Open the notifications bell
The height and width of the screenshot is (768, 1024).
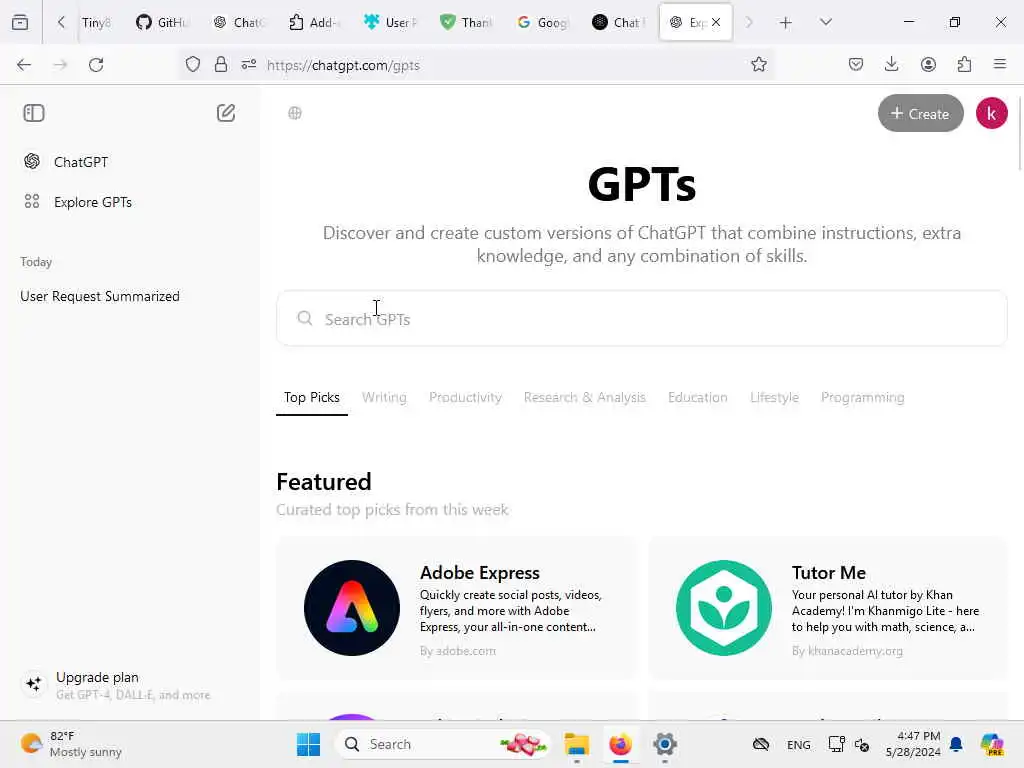tap(956, 744)
